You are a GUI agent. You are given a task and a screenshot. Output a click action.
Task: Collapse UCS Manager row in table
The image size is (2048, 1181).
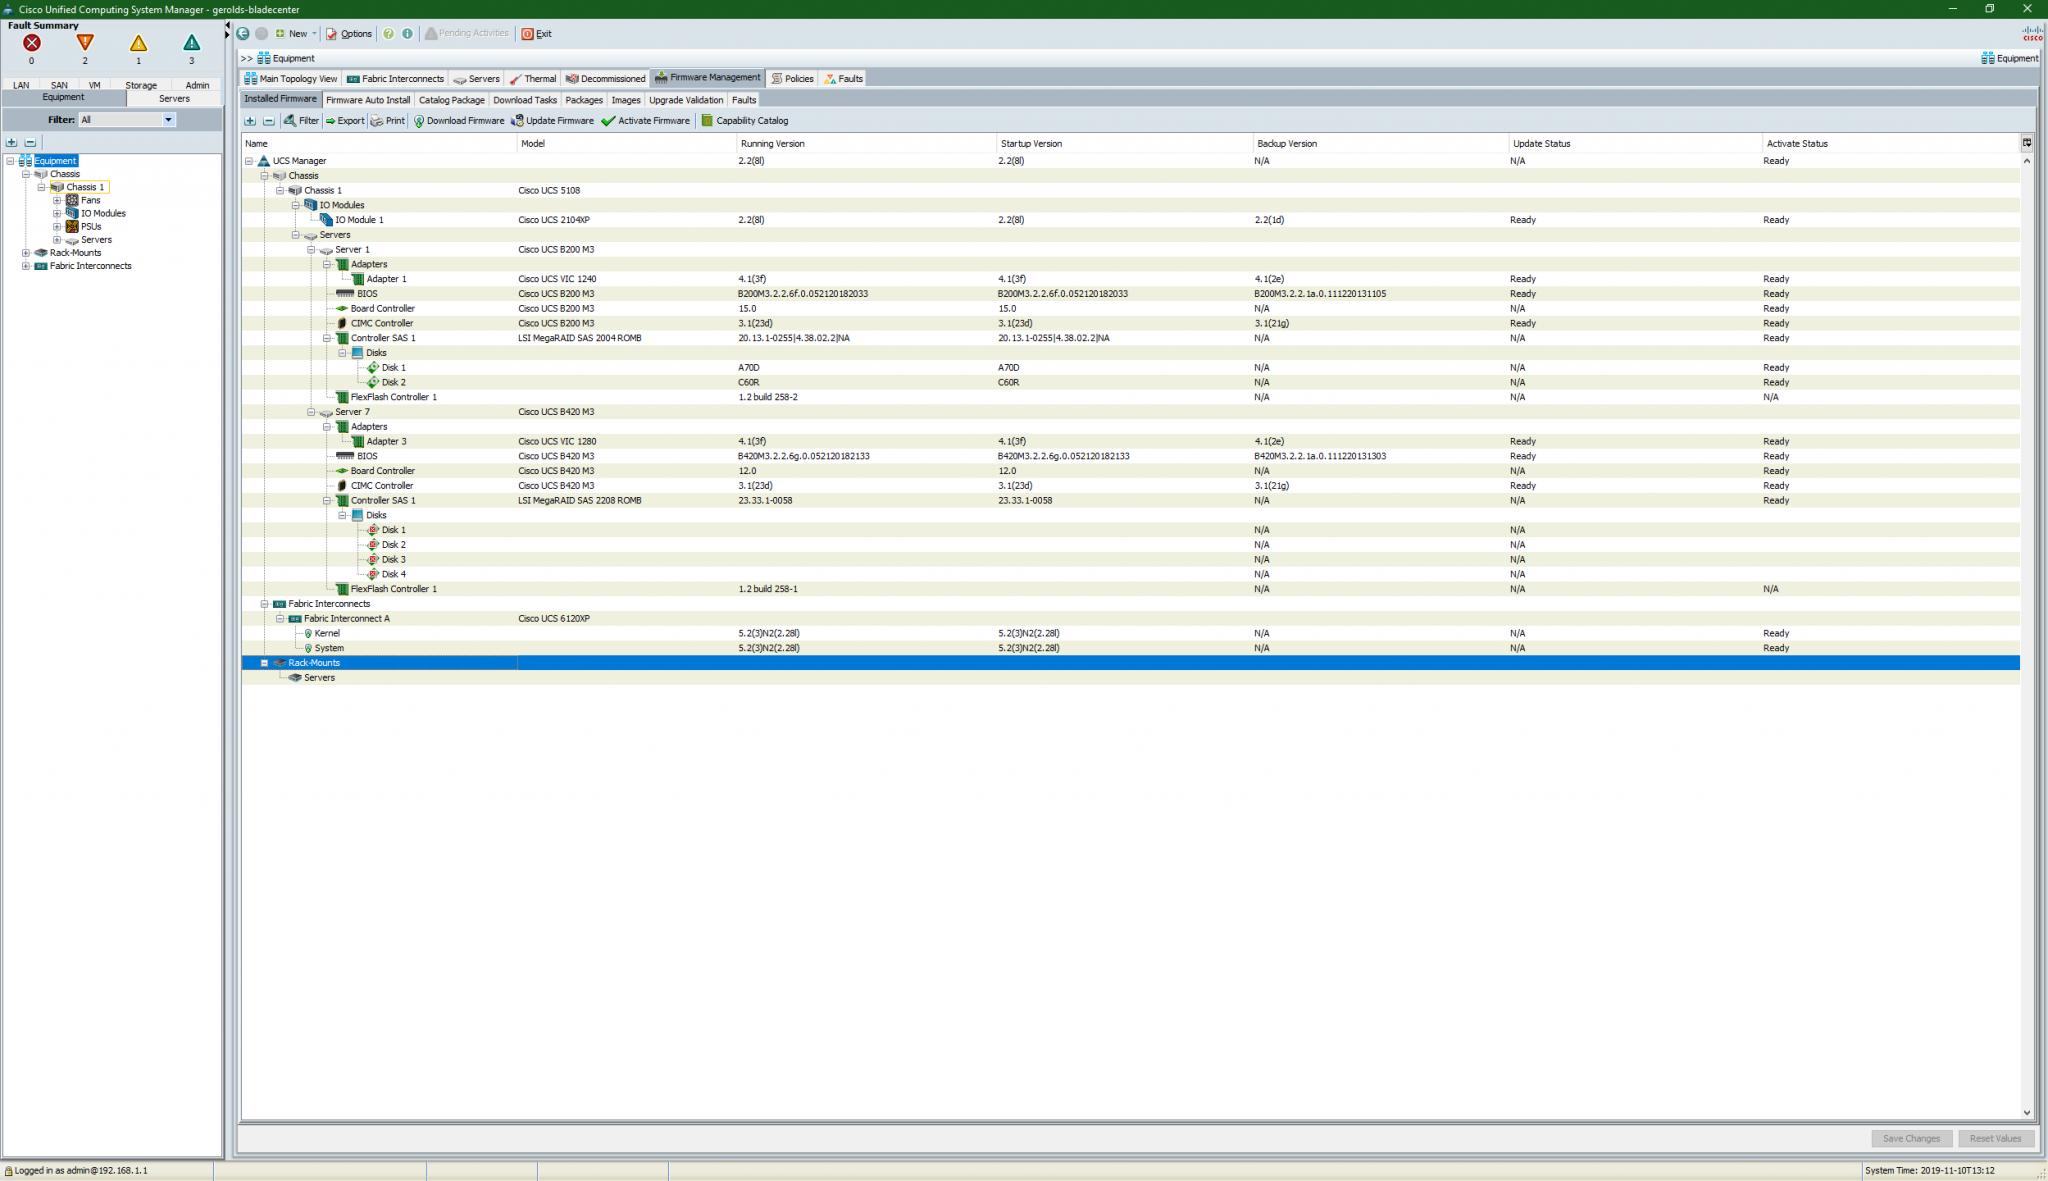point(249,161)
